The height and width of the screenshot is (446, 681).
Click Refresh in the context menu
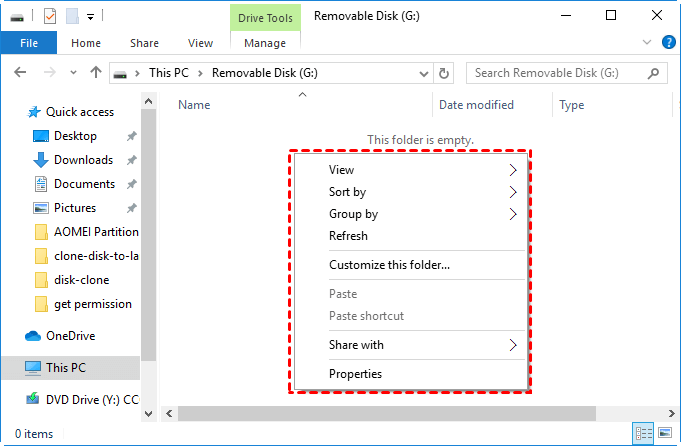point(348,236)
